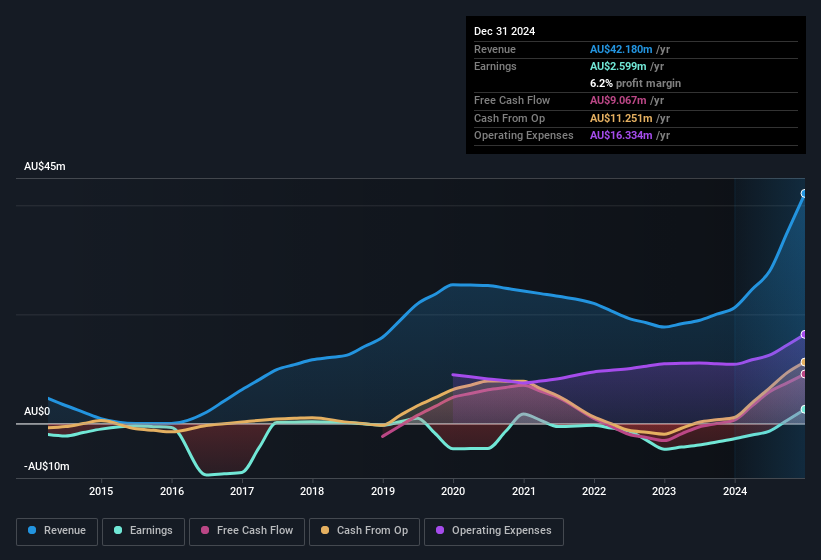Click the 2019 x-axis label
821x560 pixels.
click(383, 491)
